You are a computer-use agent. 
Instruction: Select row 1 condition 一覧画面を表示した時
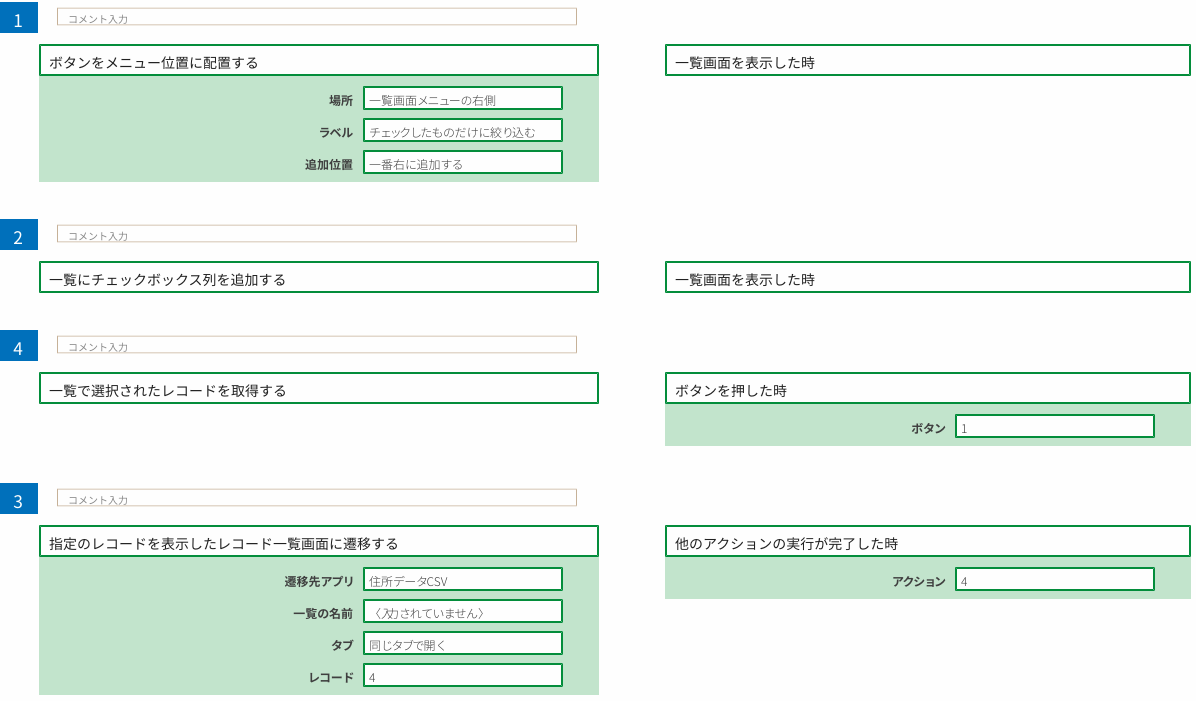[928, 60]
